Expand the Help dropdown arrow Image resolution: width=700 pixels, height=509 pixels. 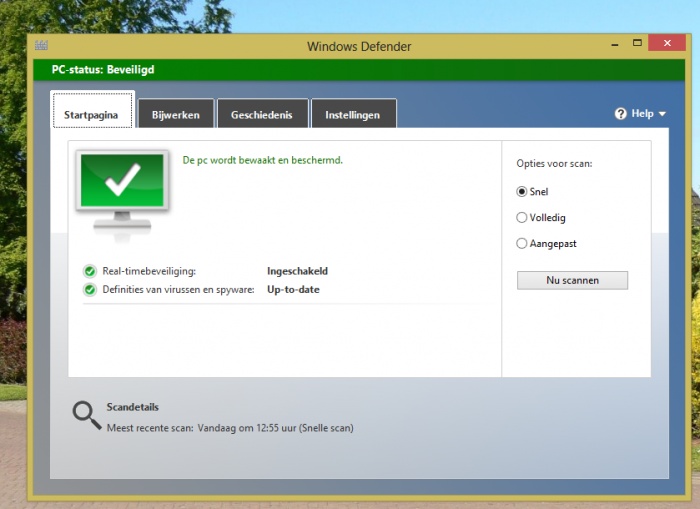tap(662, 115)
